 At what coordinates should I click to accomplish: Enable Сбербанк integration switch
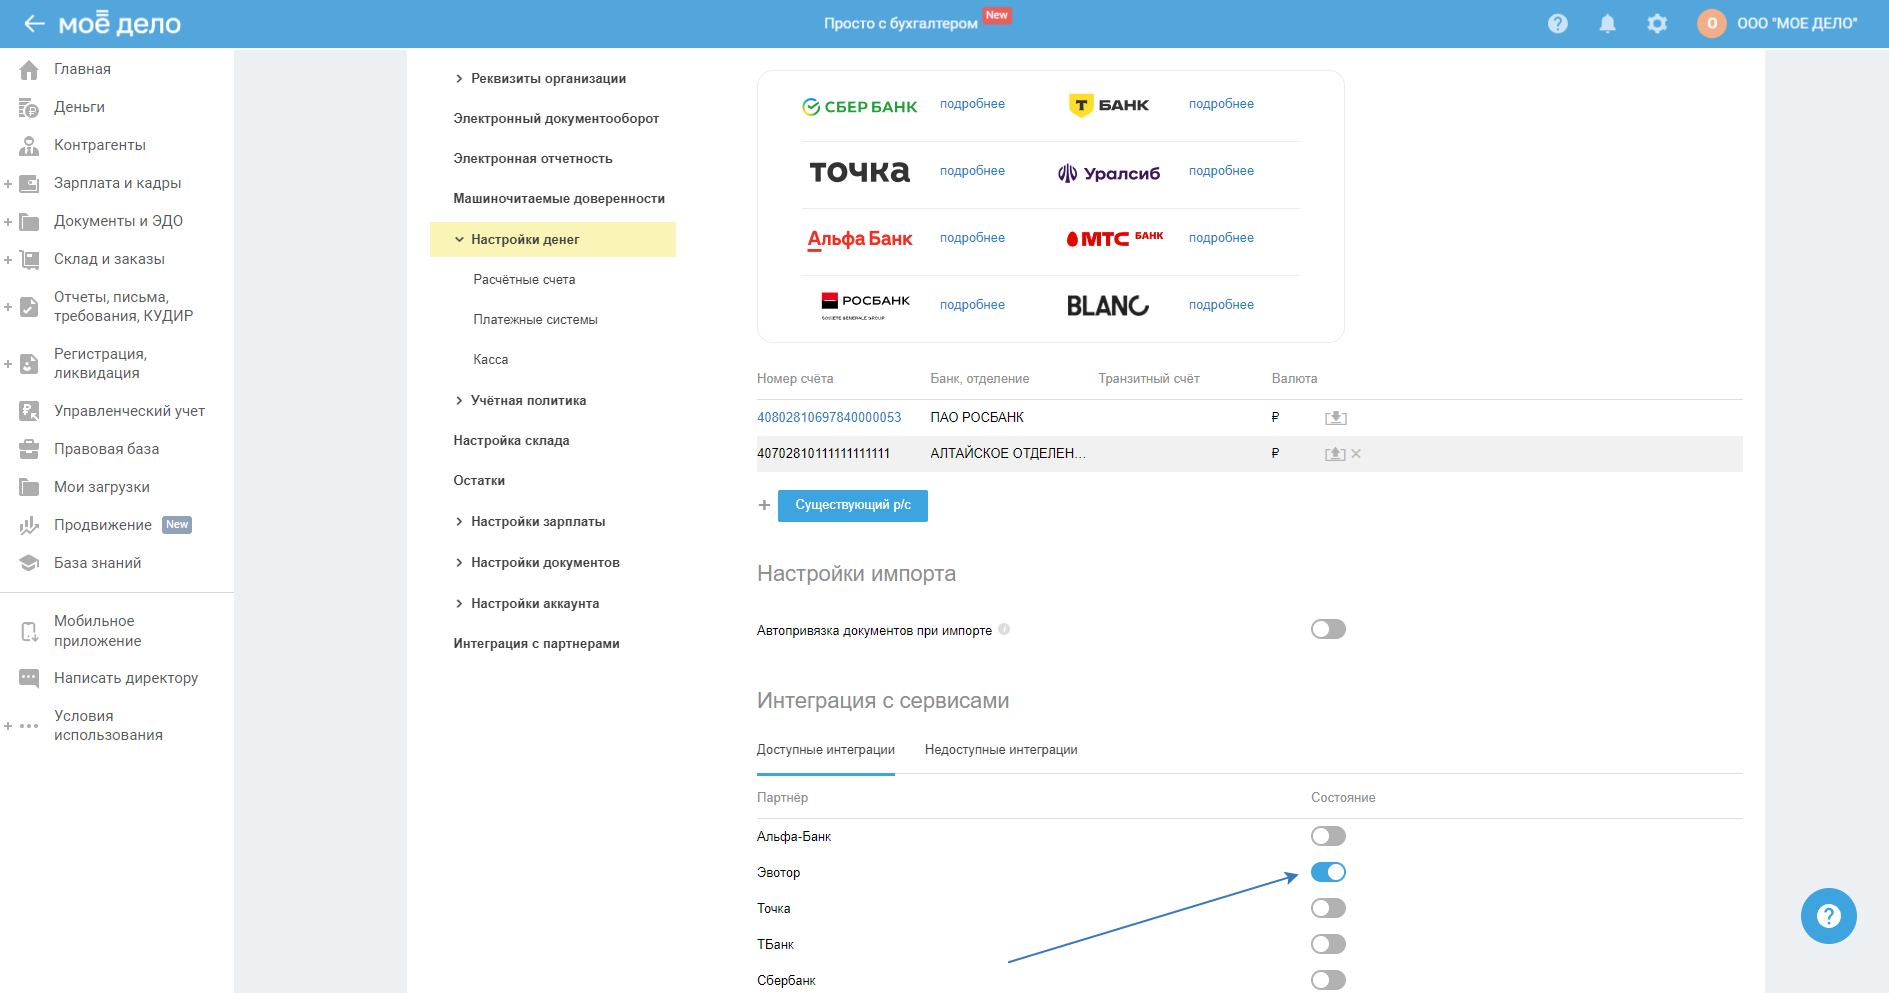1328,980
